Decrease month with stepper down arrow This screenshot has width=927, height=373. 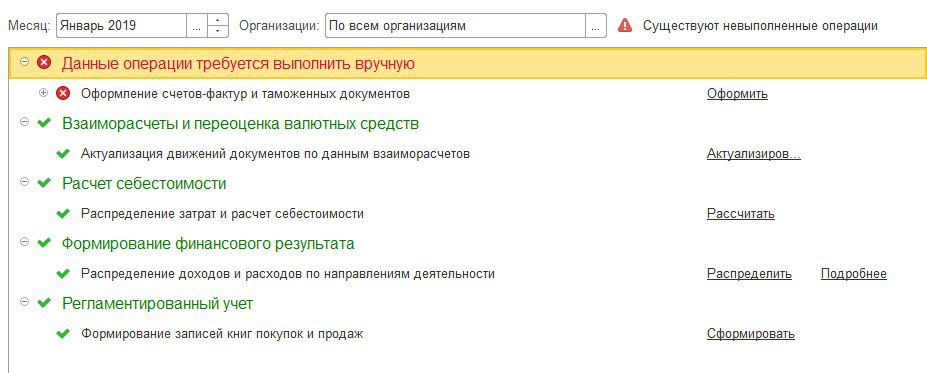[218, 32]
